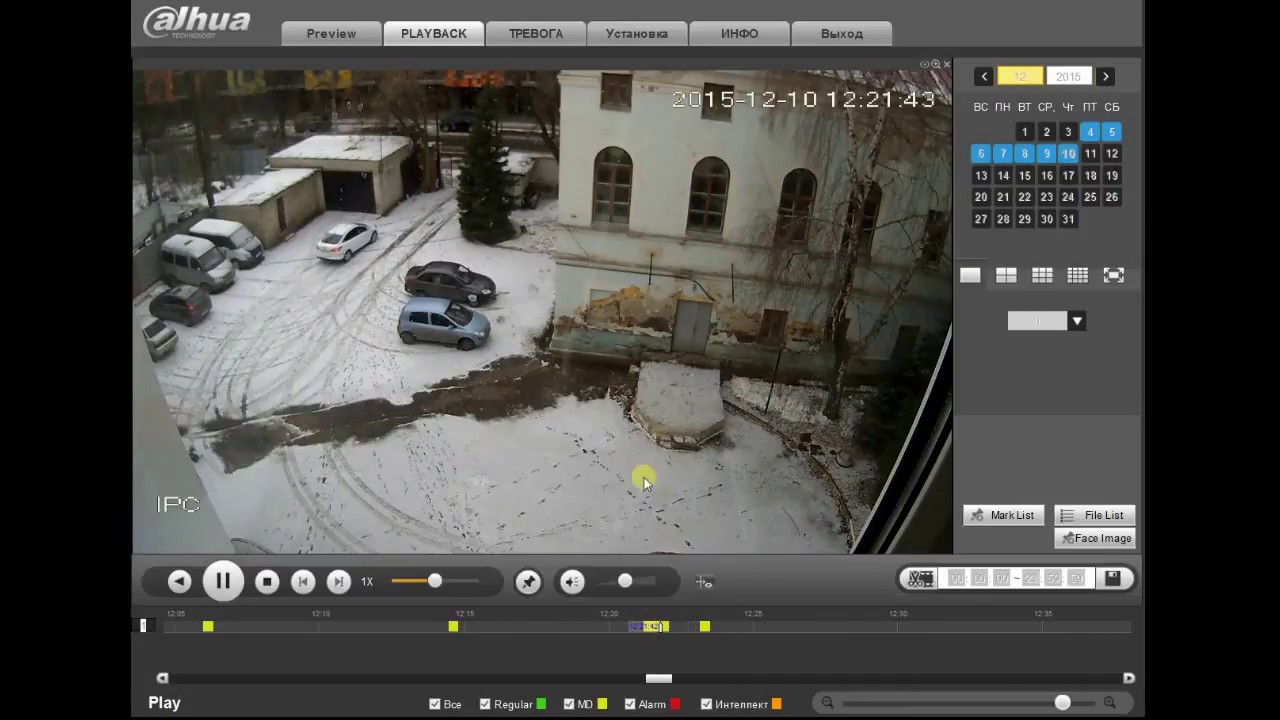Select the single-window layout icon
Image resolution: width=1280 pixels, height=720 pixels.
pyautogui.click(x=970, y=275)
